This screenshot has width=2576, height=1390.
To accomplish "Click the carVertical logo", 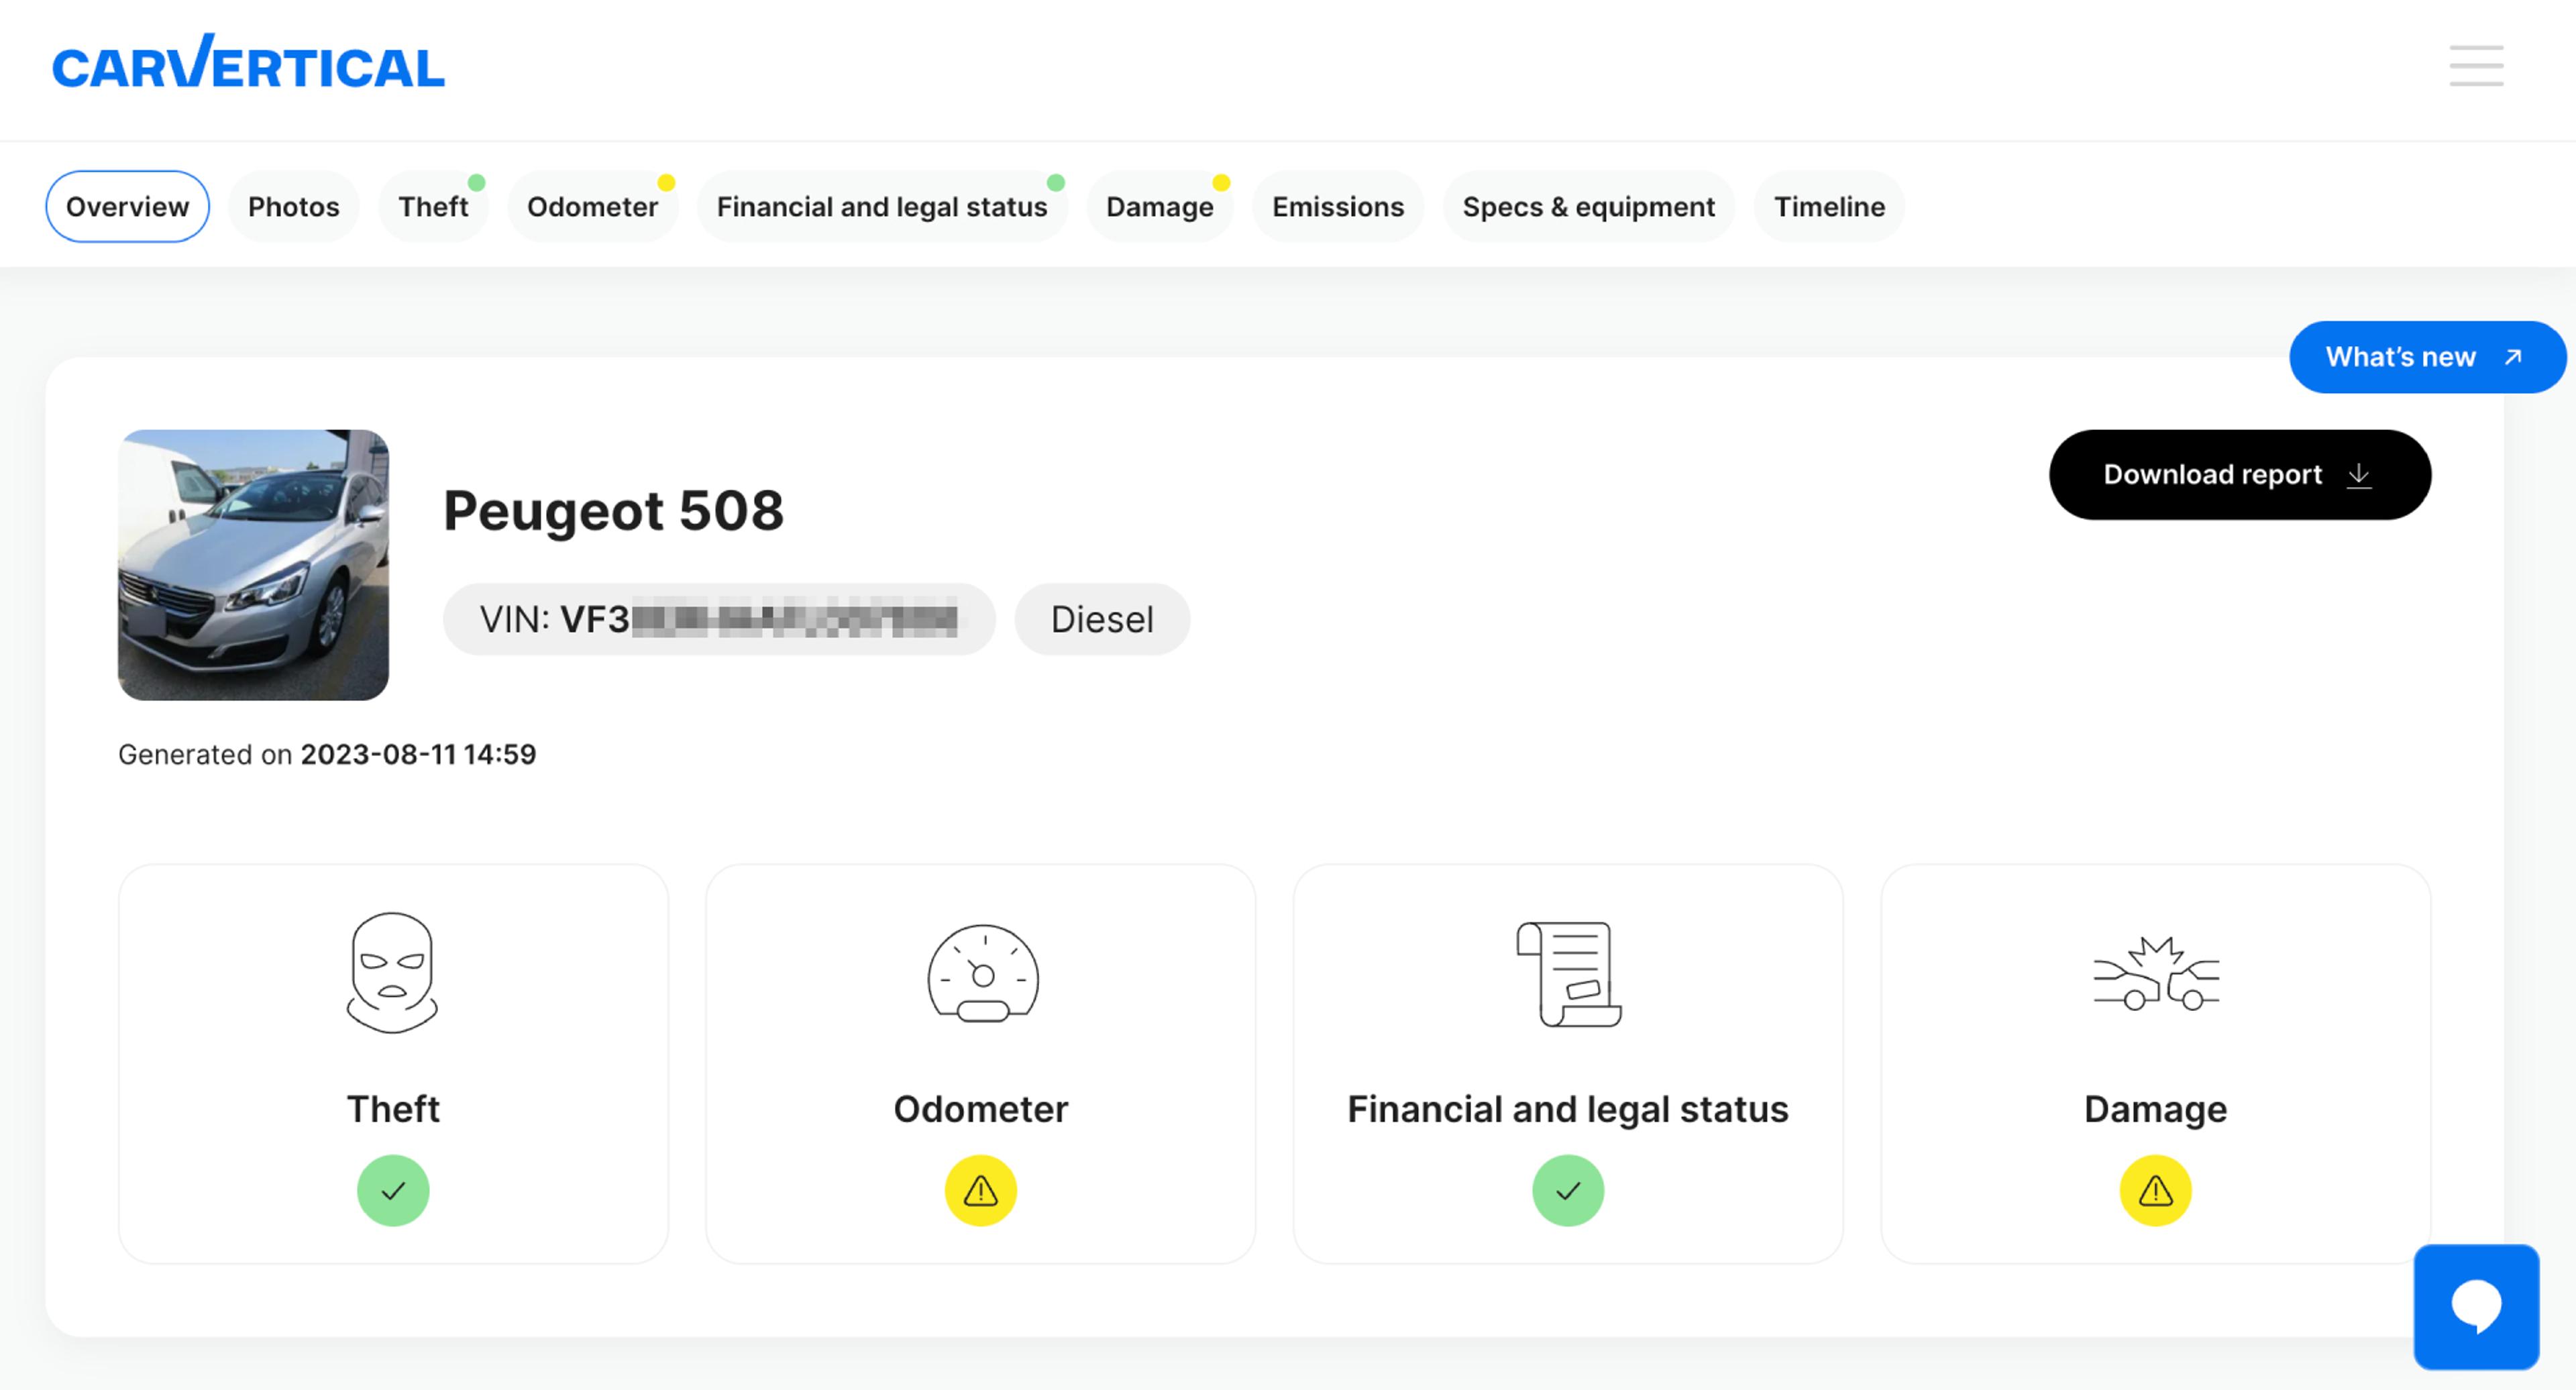I will (248, 64).
